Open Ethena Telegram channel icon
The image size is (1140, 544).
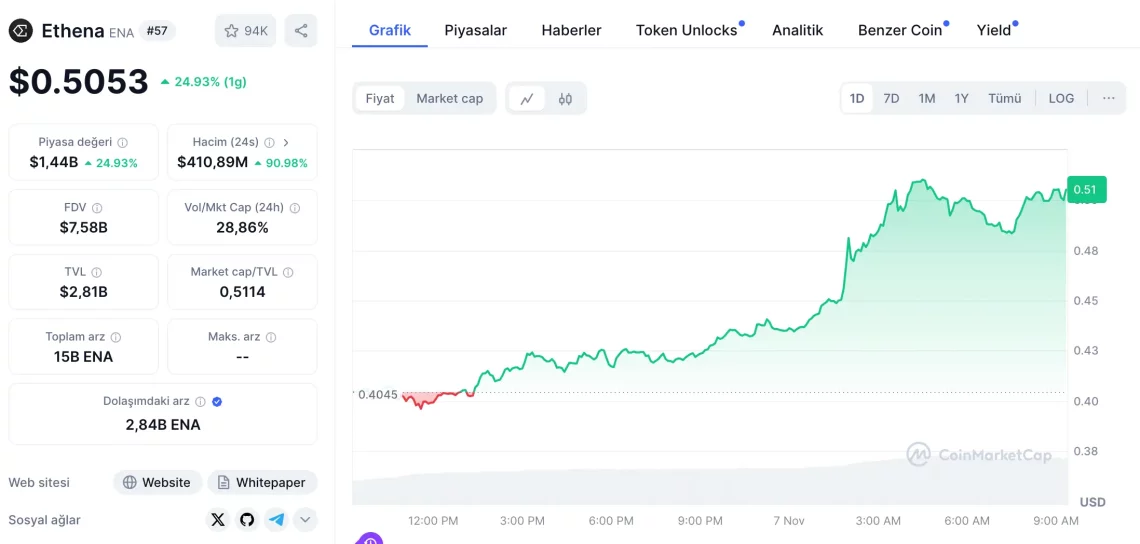pos(276,520)
